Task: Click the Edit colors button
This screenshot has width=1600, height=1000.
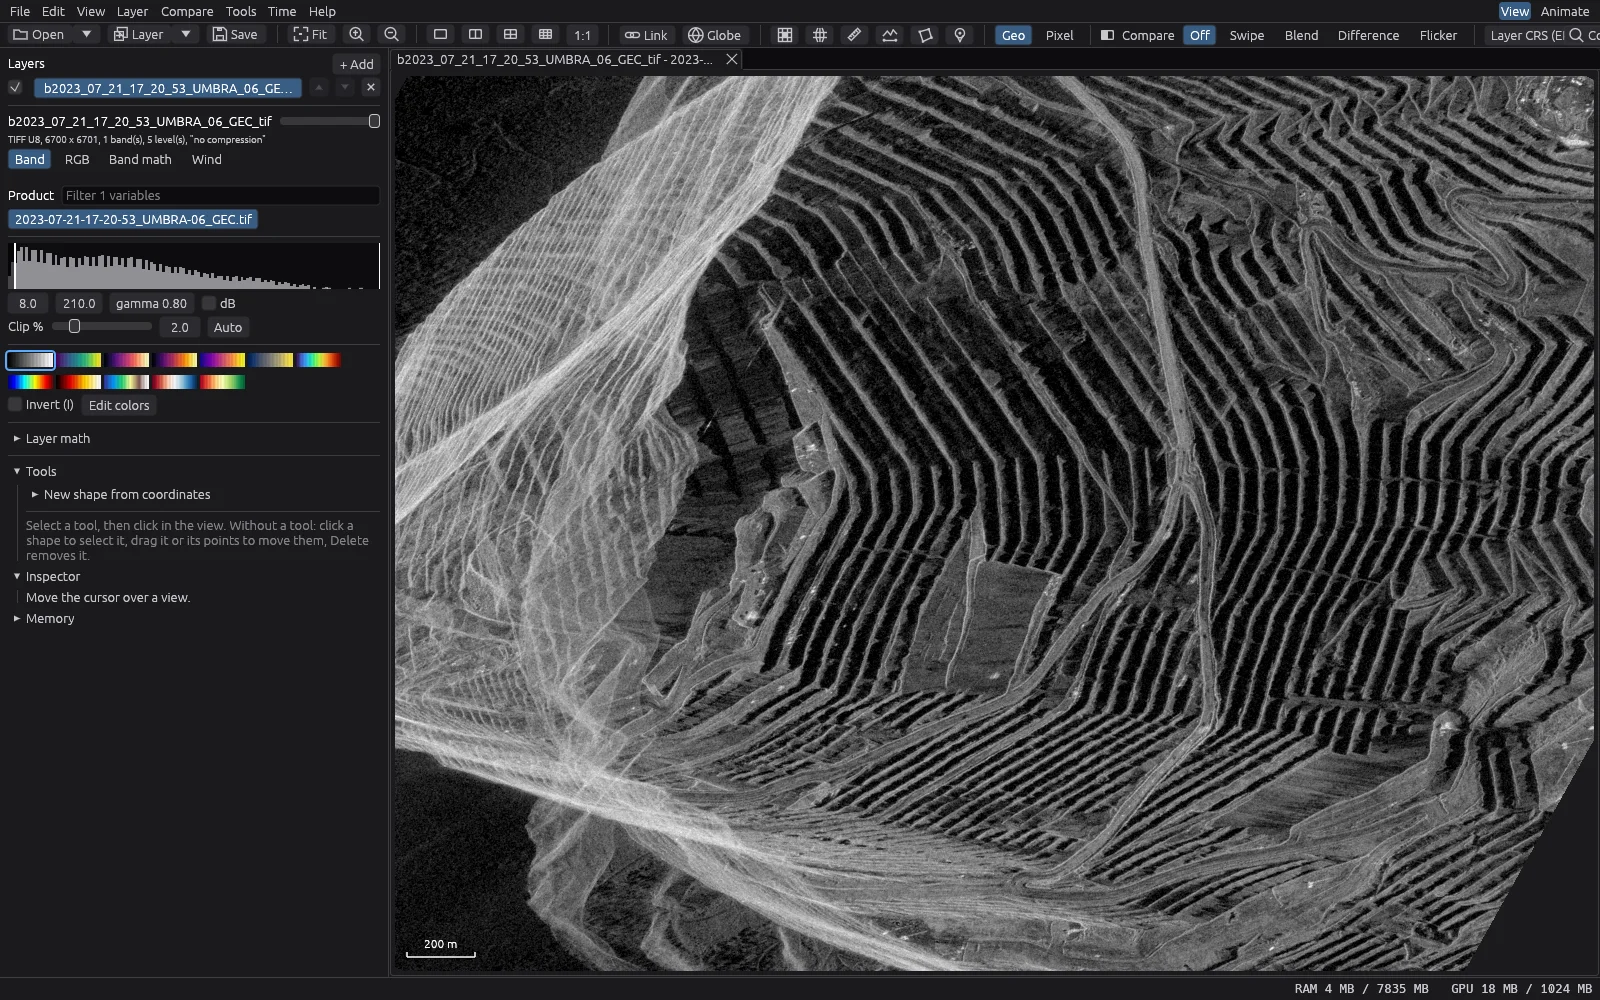Action: tap(119, 405)
